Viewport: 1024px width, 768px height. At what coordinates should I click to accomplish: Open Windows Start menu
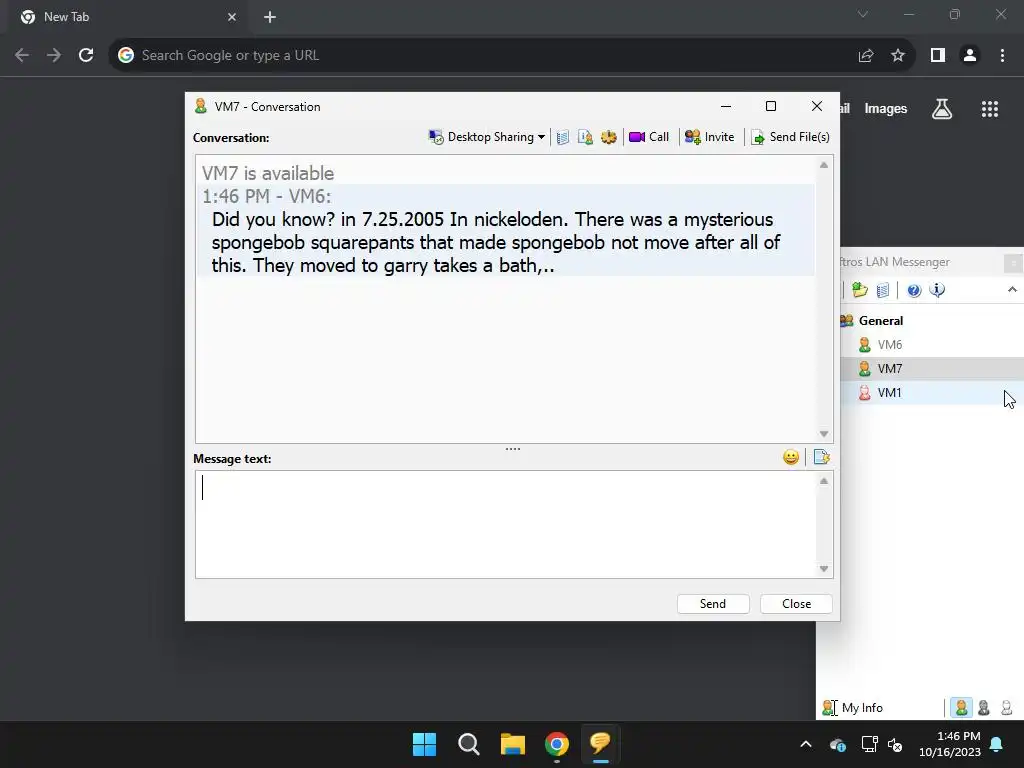424,744
